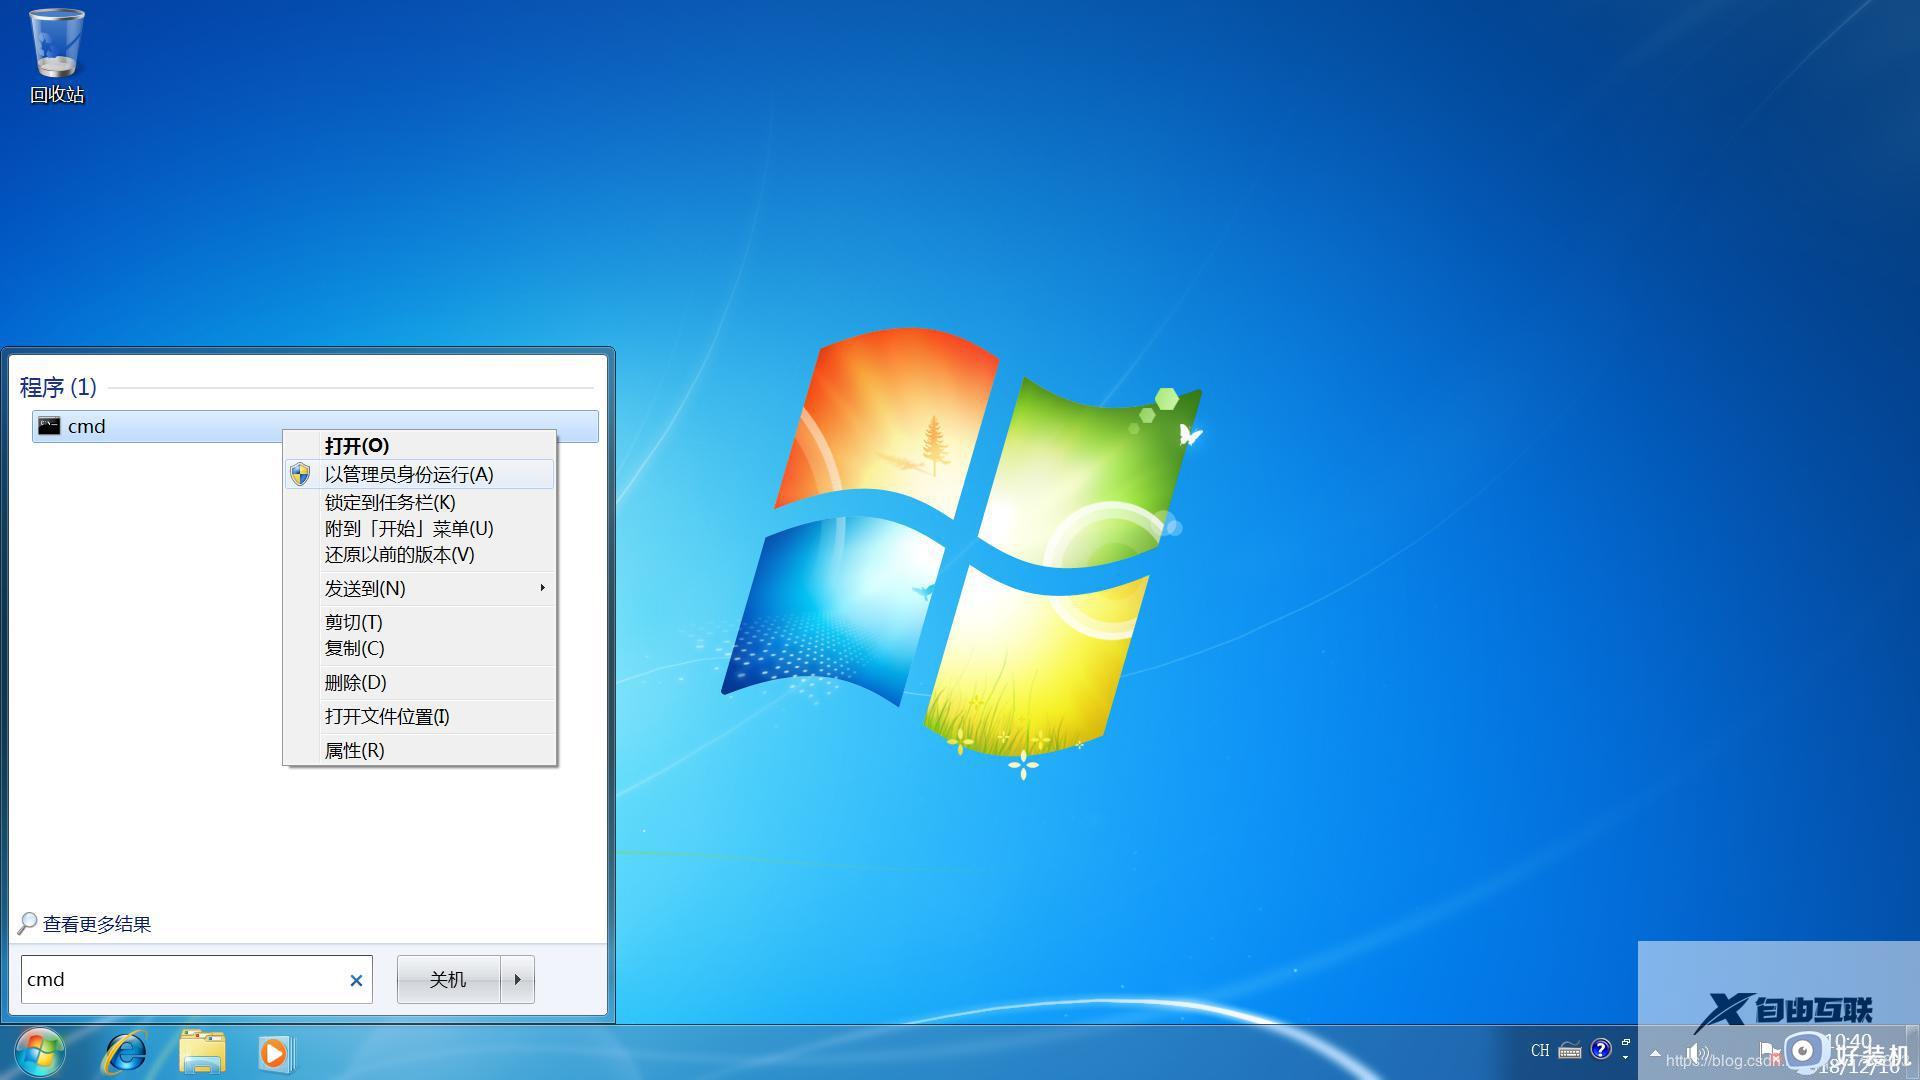Click the volume speaker tray icon
The height and width of the screenshot is (1080, 1920).
point(1696,1052)
